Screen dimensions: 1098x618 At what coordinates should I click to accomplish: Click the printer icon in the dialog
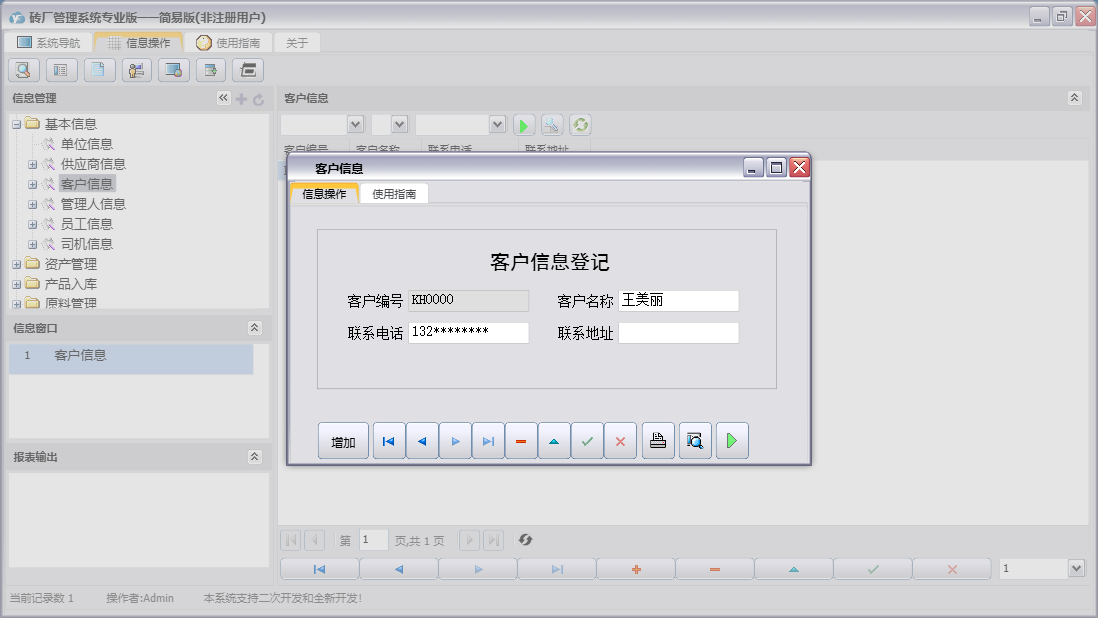(x=658, y=441)
